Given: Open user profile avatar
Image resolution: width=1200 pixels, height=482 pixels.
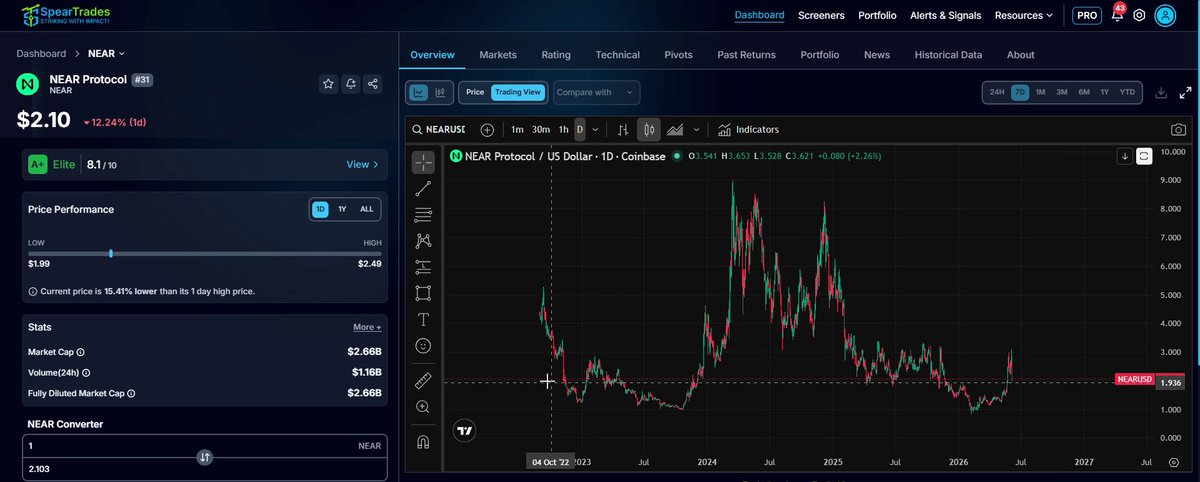Looking at the screenshot, I should click(x=1165, y=15).
